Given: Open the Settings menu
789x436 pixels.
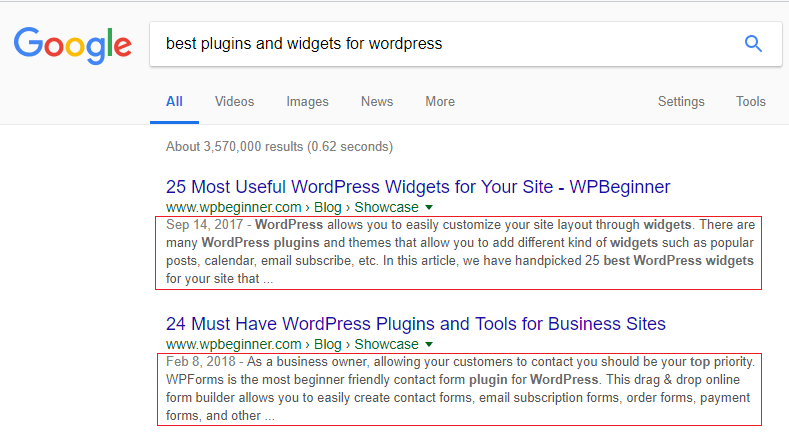Looking at the screenshot, I should pos(680,101).
